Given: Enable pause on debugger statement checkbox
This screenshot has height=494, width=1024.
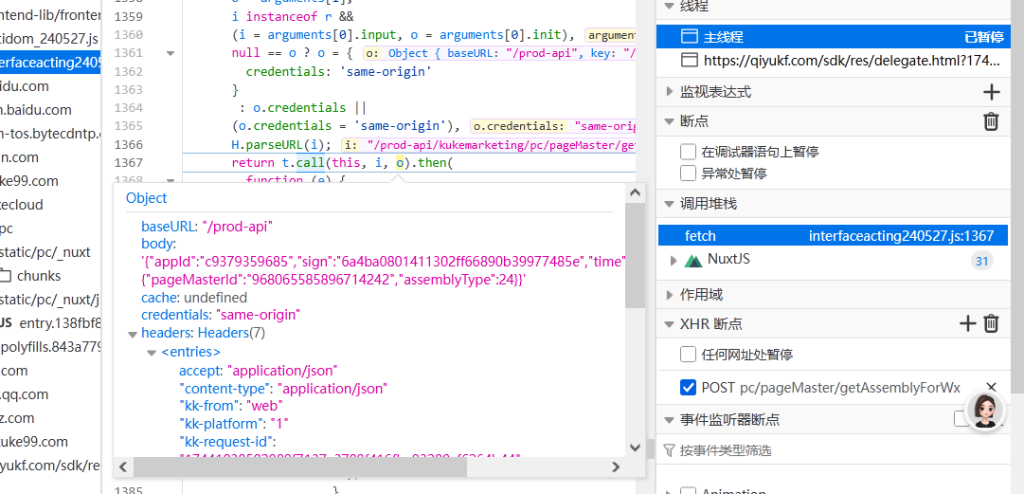Looking at the screenshot, I should point(688,152).
